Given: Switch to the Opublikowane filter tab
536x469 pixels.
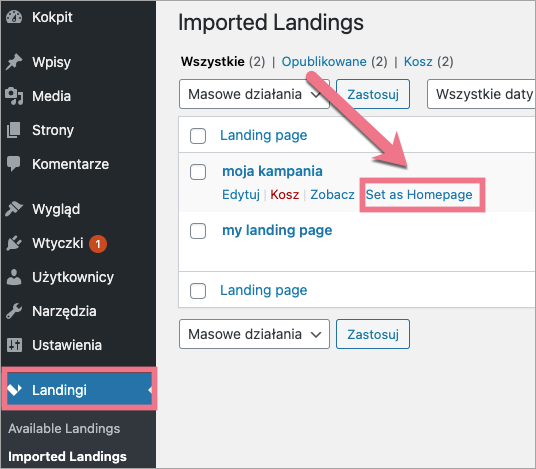Looking at the screenshot, I should 324,62.
